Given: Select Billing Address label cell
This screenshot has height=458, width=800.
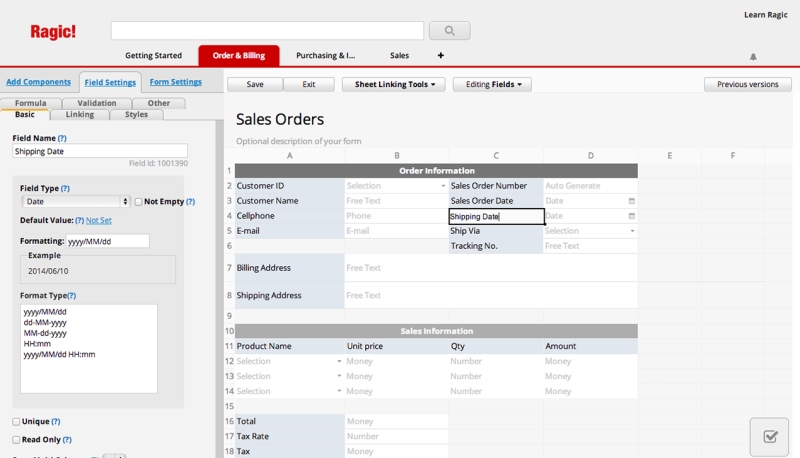Looking at the screenshot, I should pos(290,268).
